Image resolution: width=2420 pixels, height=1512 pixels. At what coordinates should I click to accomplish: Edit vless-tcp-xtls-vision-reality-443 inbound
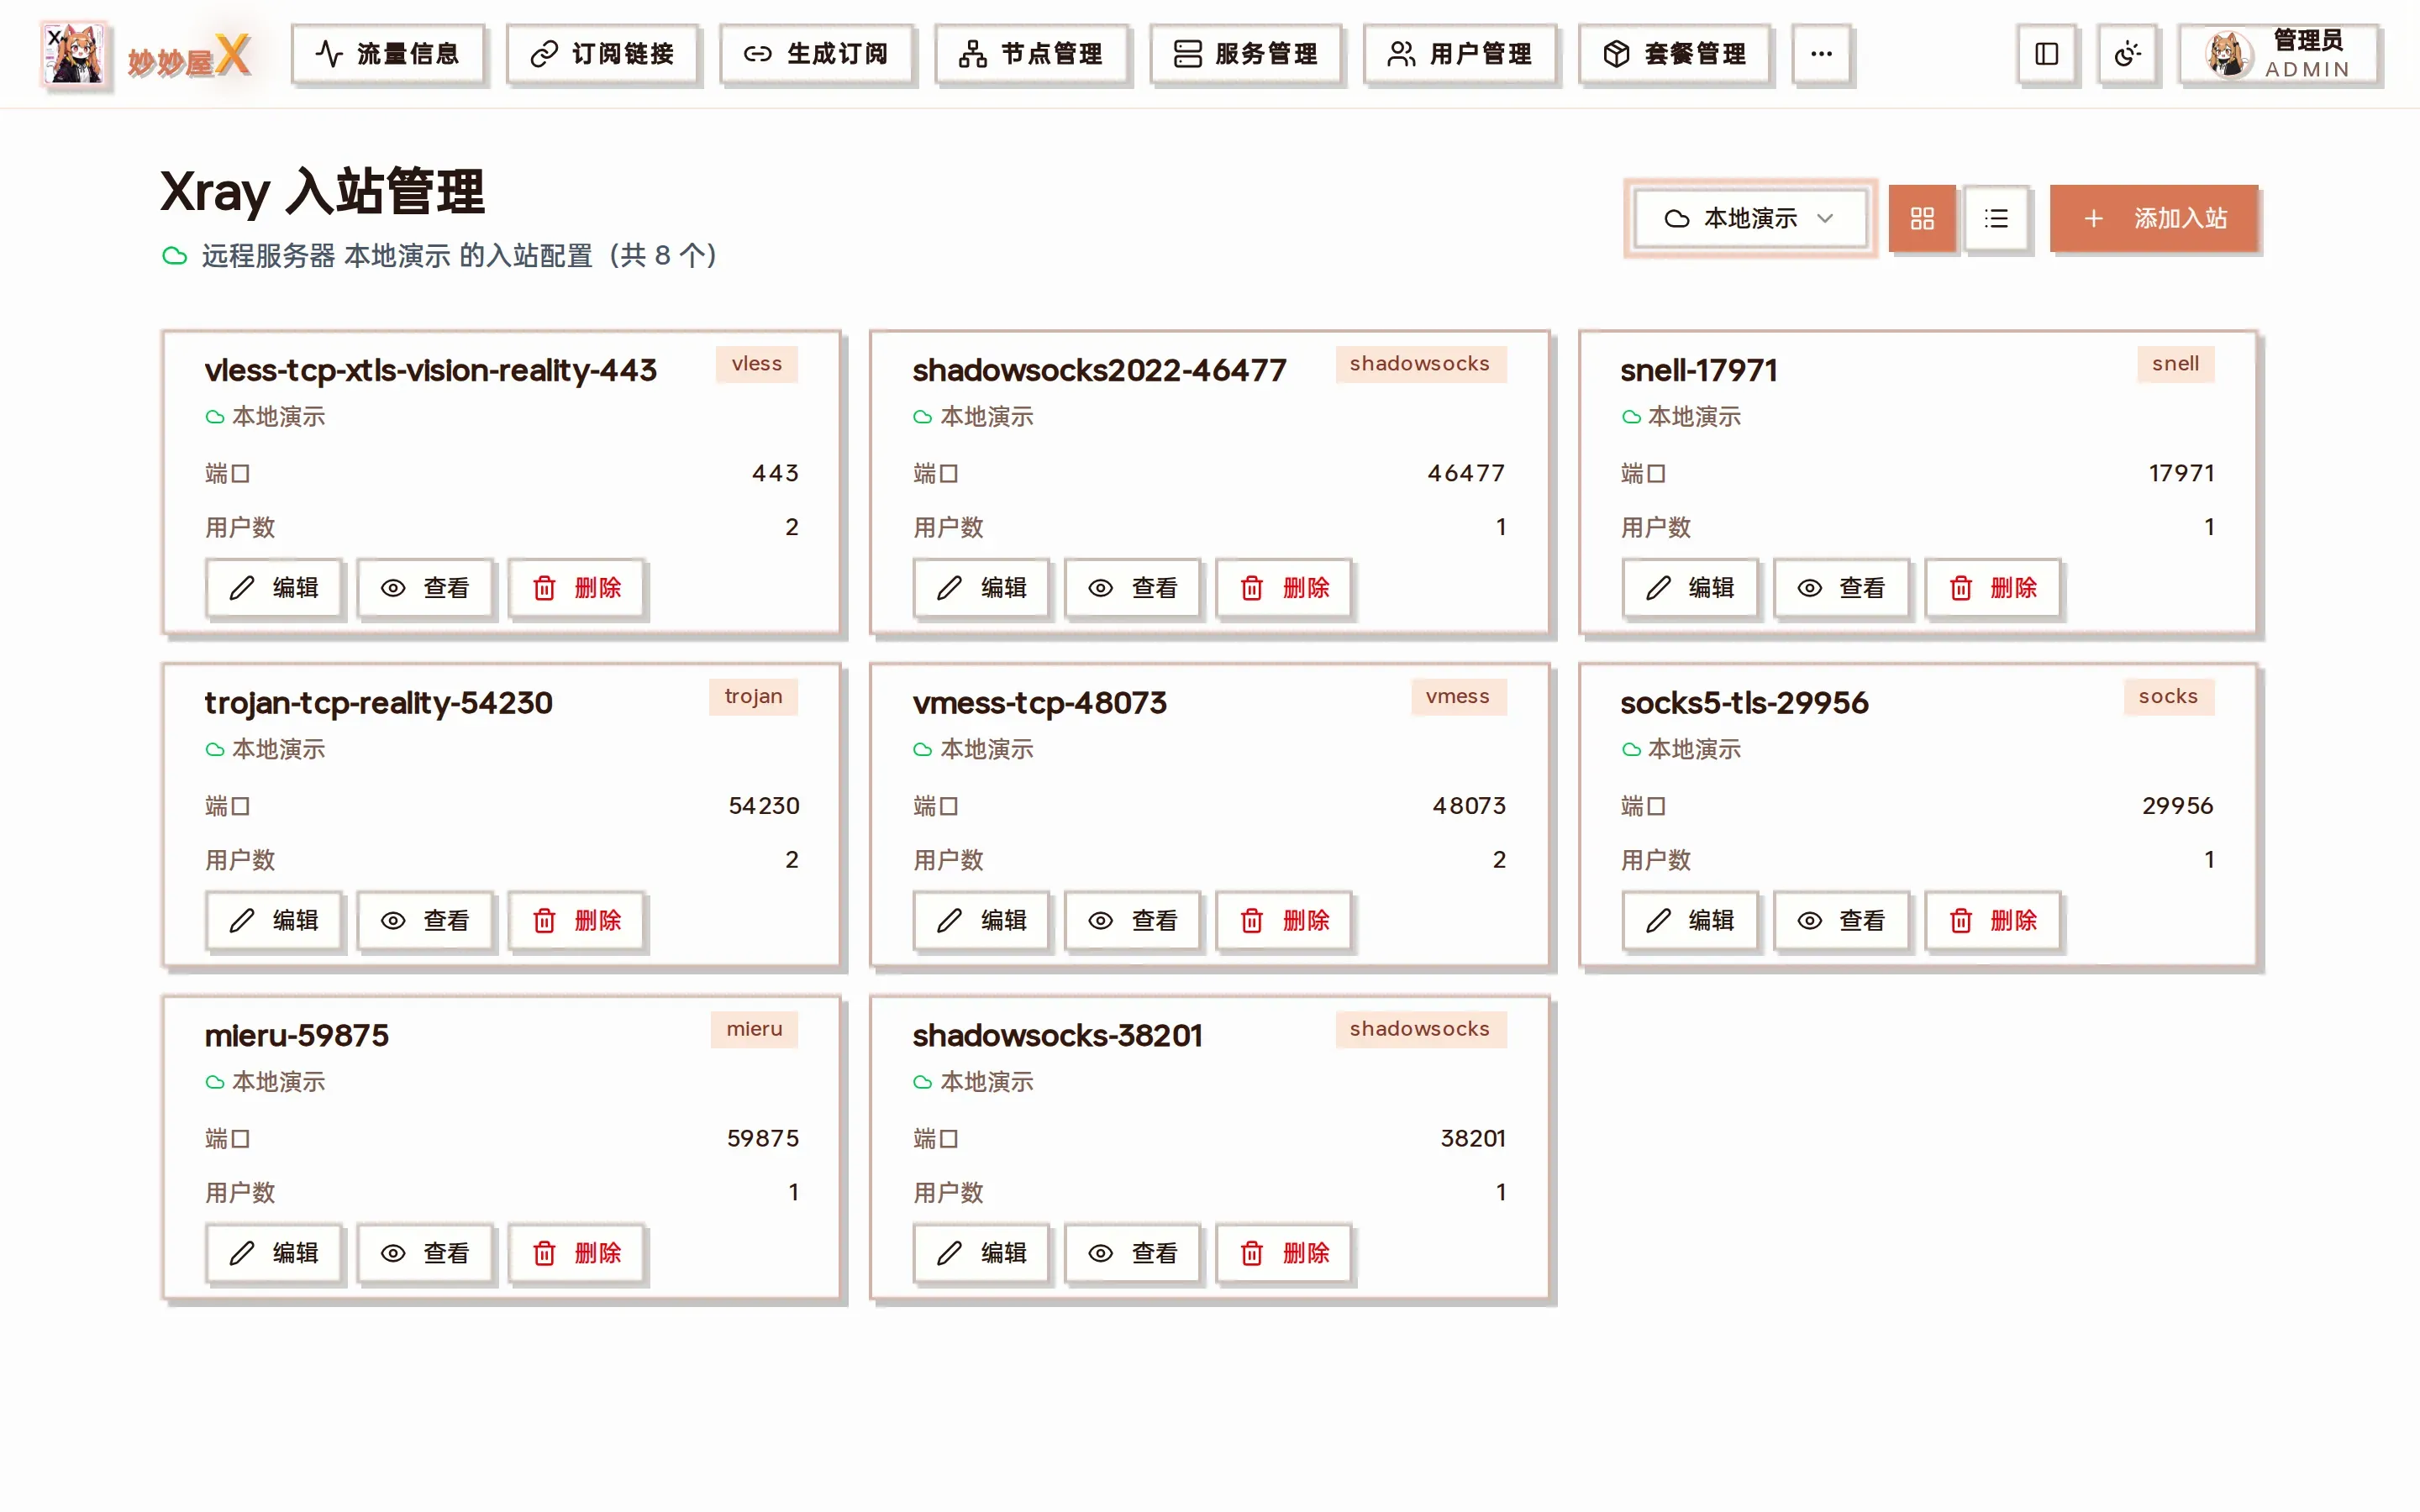(x=274, y=588)
